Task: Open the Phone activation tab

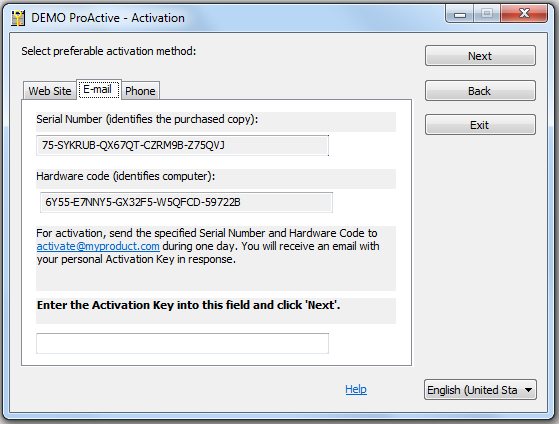Action: [140, 91]
